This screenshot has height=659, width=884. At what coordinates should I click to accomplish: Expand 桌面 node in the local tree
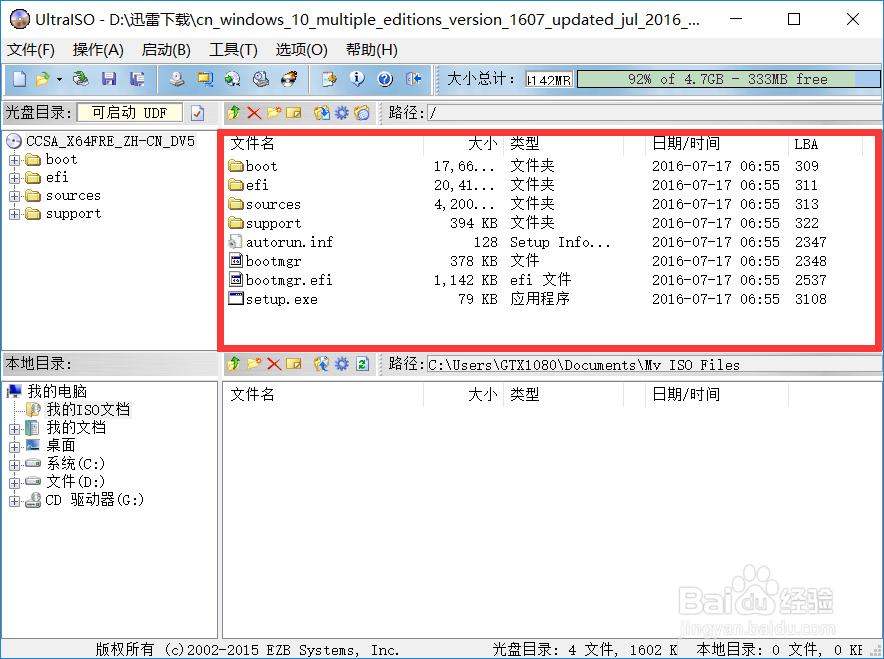click(x=15, y=447)
